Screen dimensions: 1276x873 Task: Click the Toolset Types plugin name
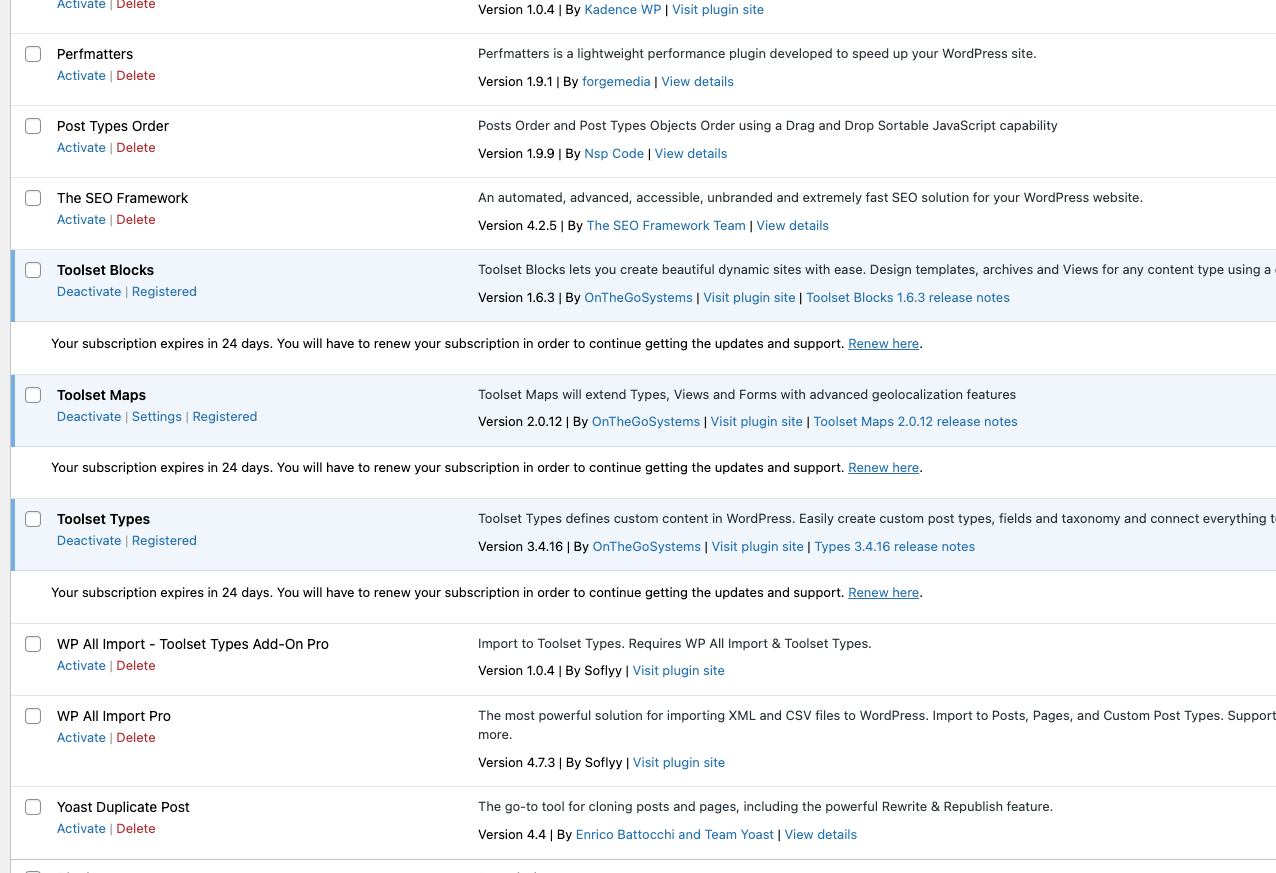coord(103,519)
